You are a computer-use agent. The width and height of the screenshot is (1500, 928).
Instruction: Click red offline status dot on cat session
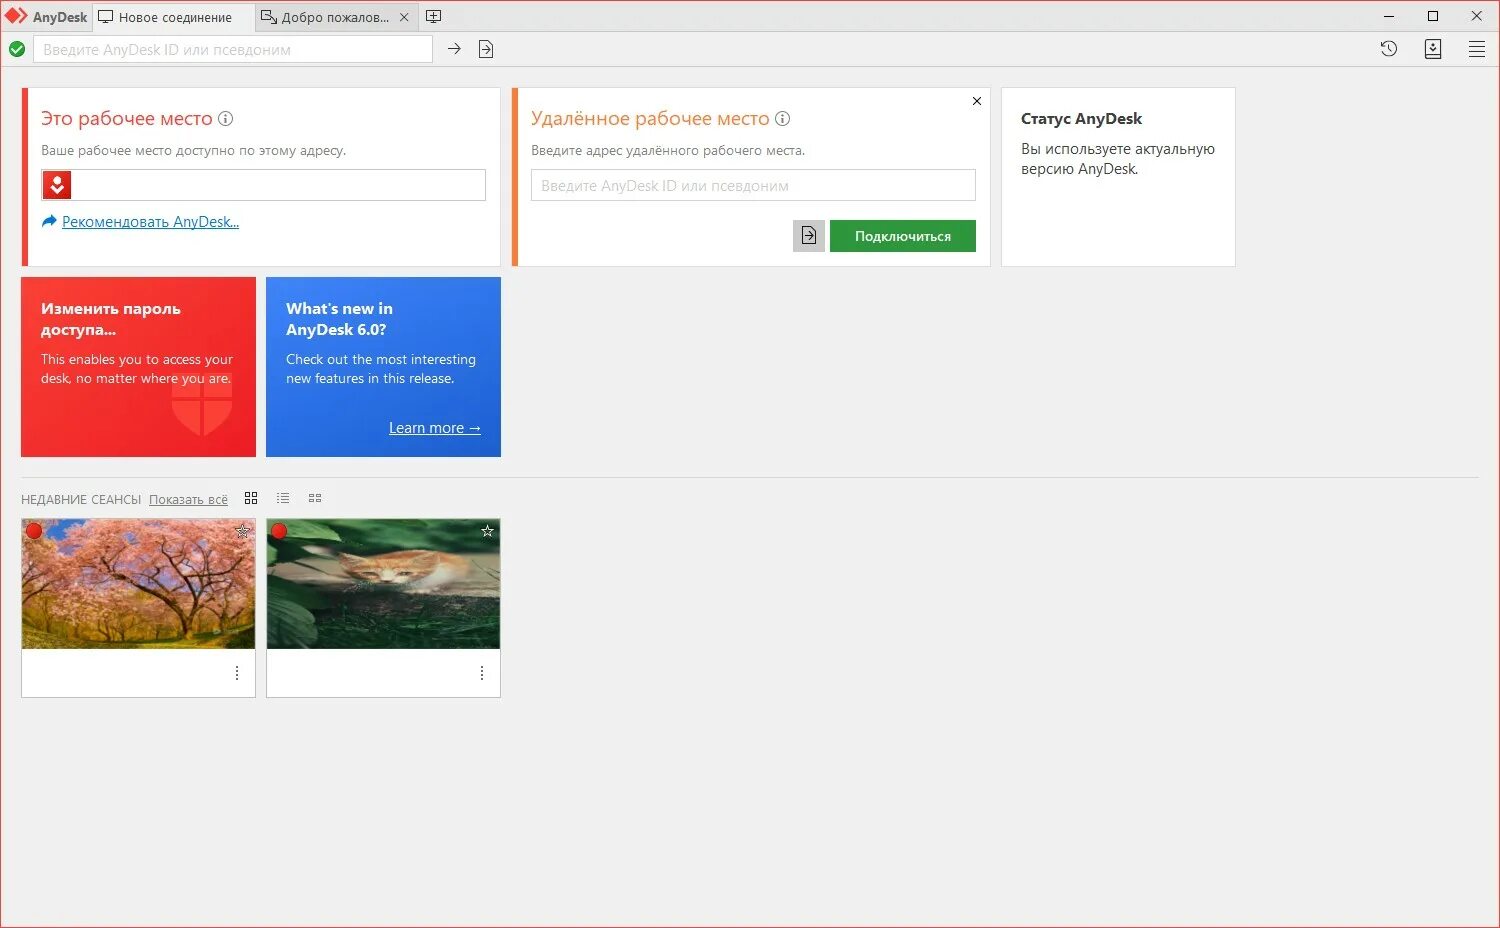pyautogui.click(x=279, y=531)
